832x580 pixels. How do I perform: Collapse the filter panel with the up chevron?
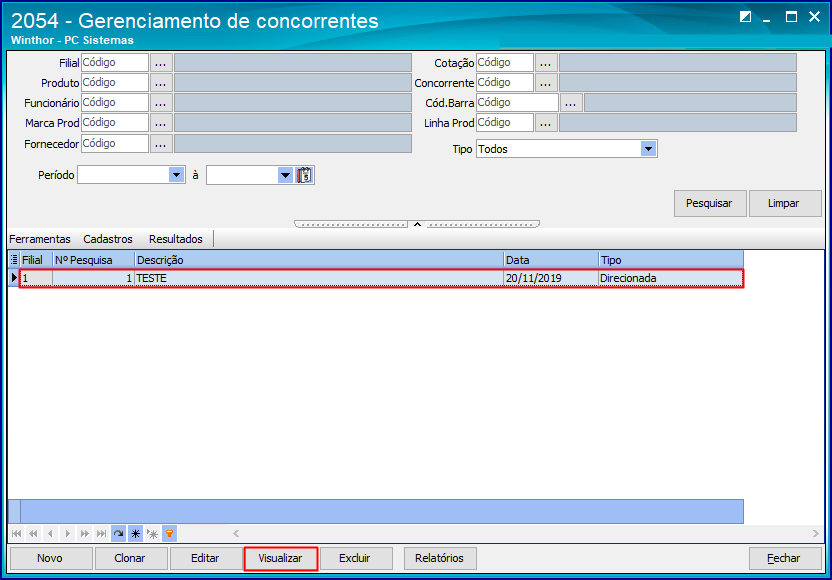click(418, 224)
